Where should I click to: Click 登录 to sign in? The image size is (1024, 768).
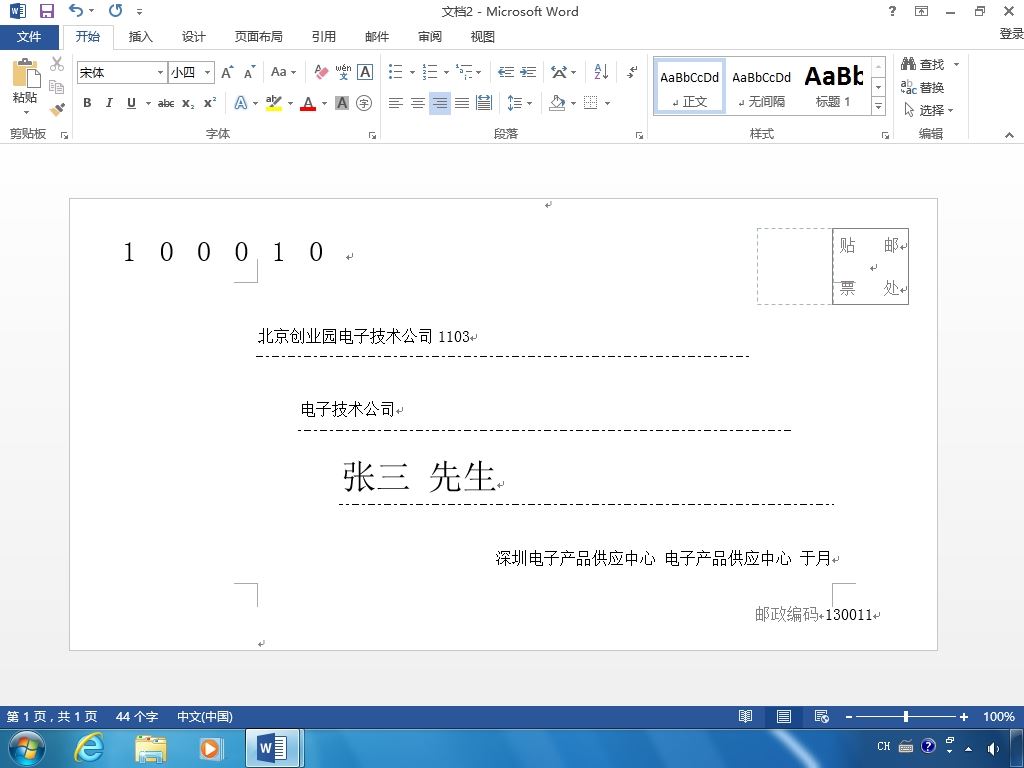1011,33
